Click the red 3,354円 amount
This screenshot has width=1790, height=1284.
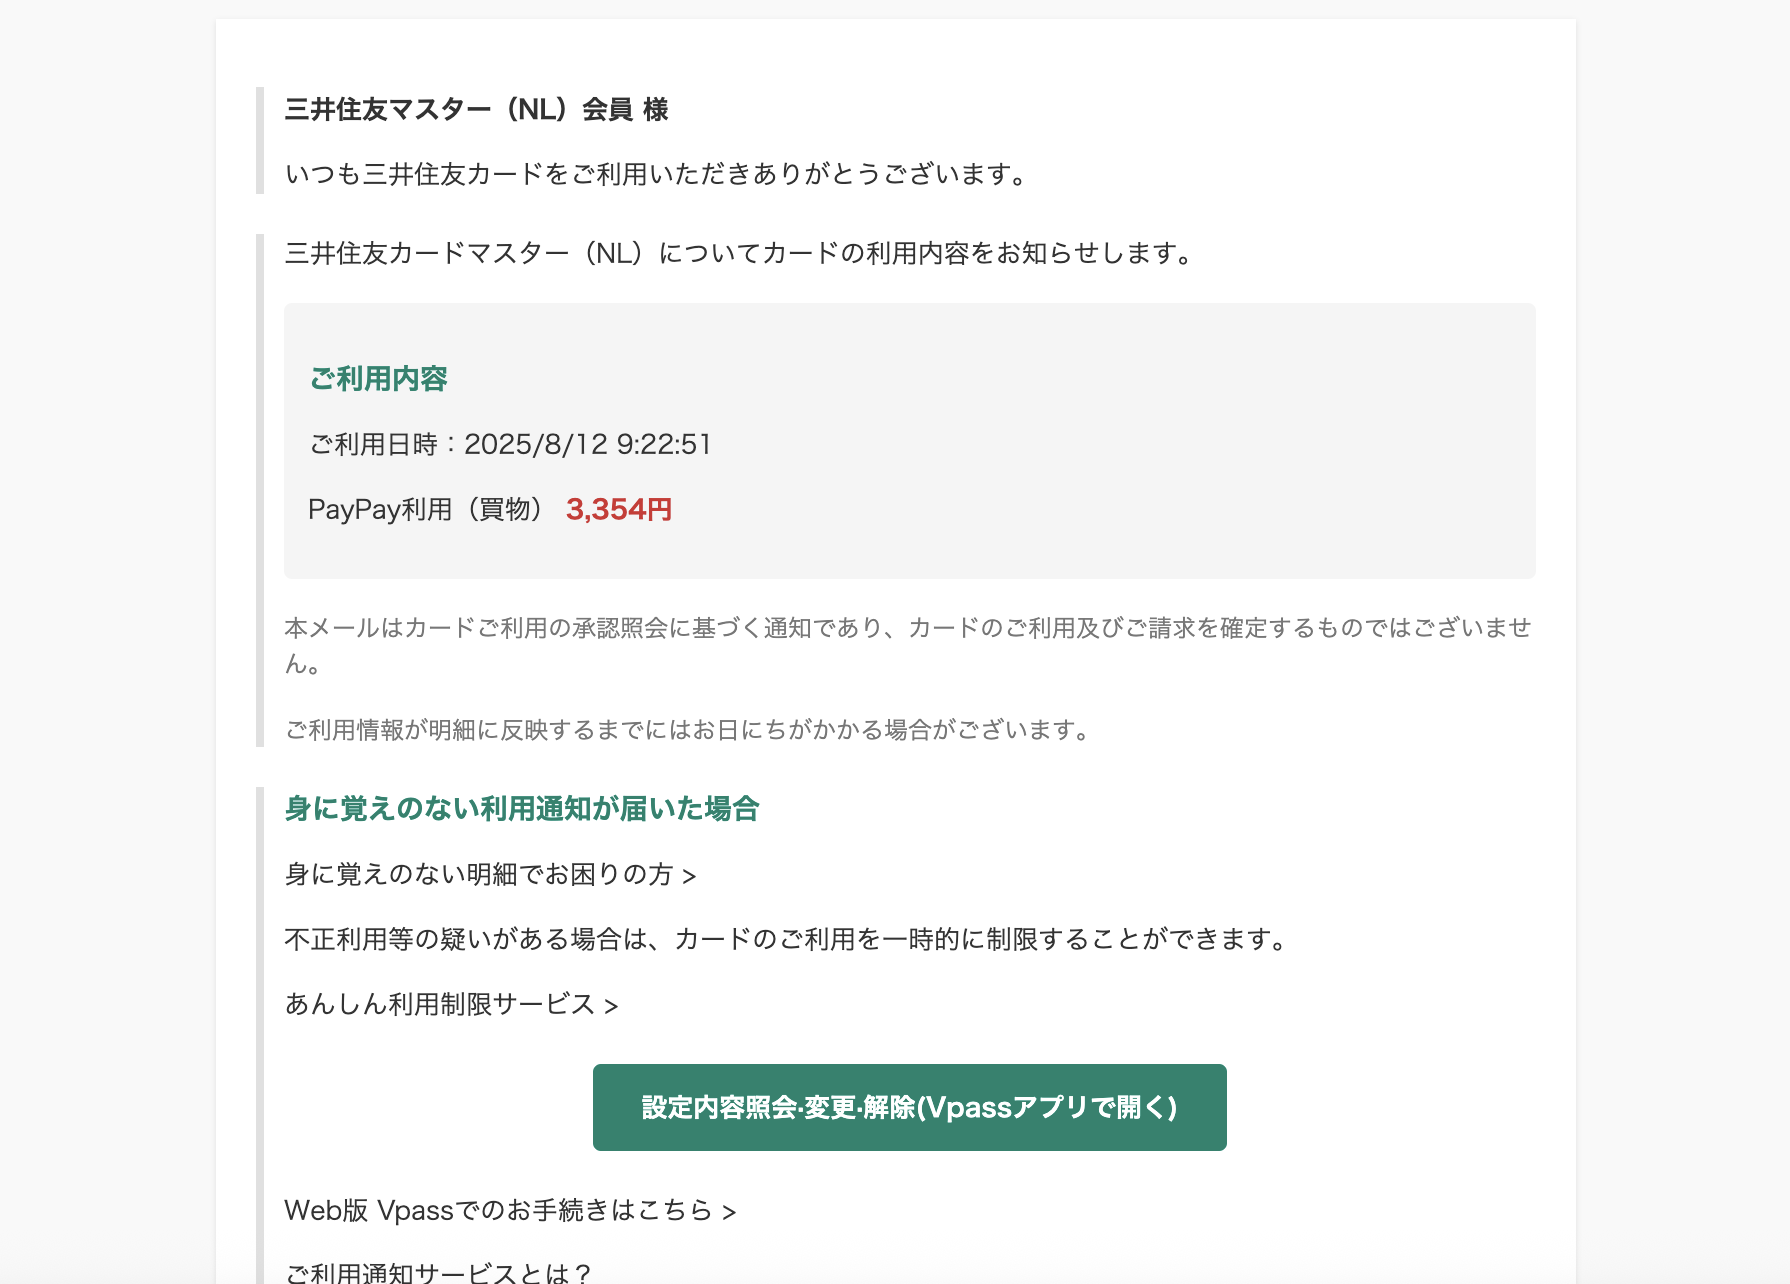(619, 510)
